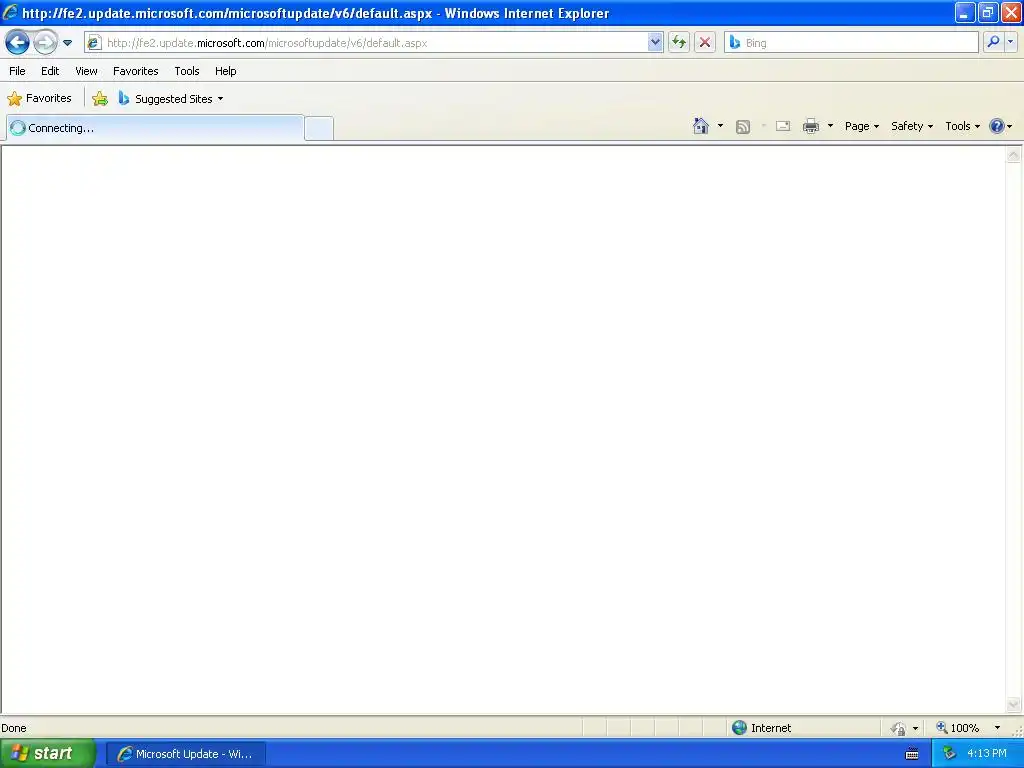Click the RSS Feeds icon

(x=743, y=127)
